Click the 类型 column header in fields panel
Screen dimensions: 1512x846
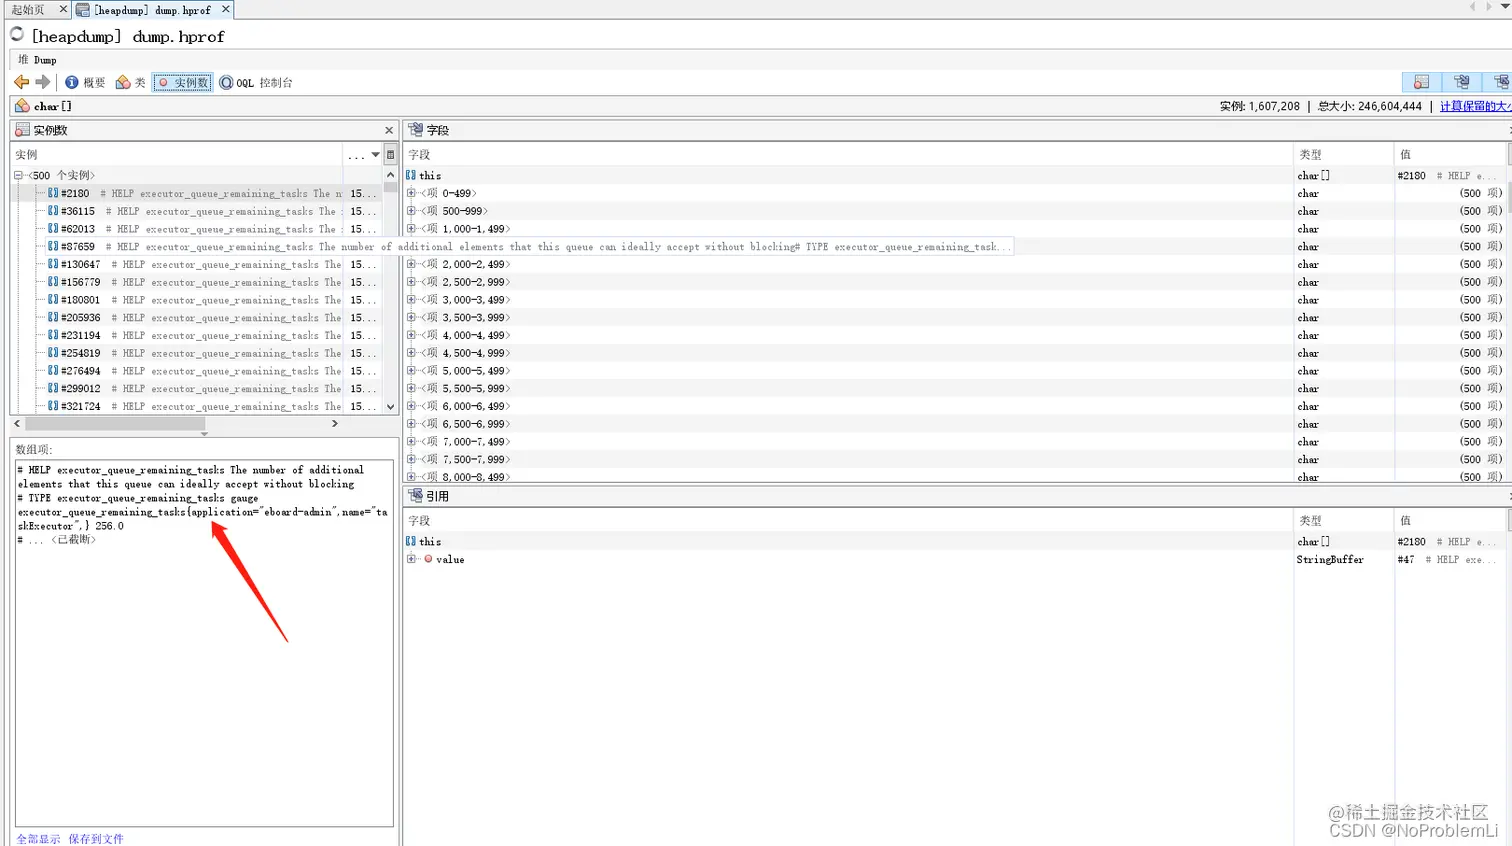pos(1344,155)
